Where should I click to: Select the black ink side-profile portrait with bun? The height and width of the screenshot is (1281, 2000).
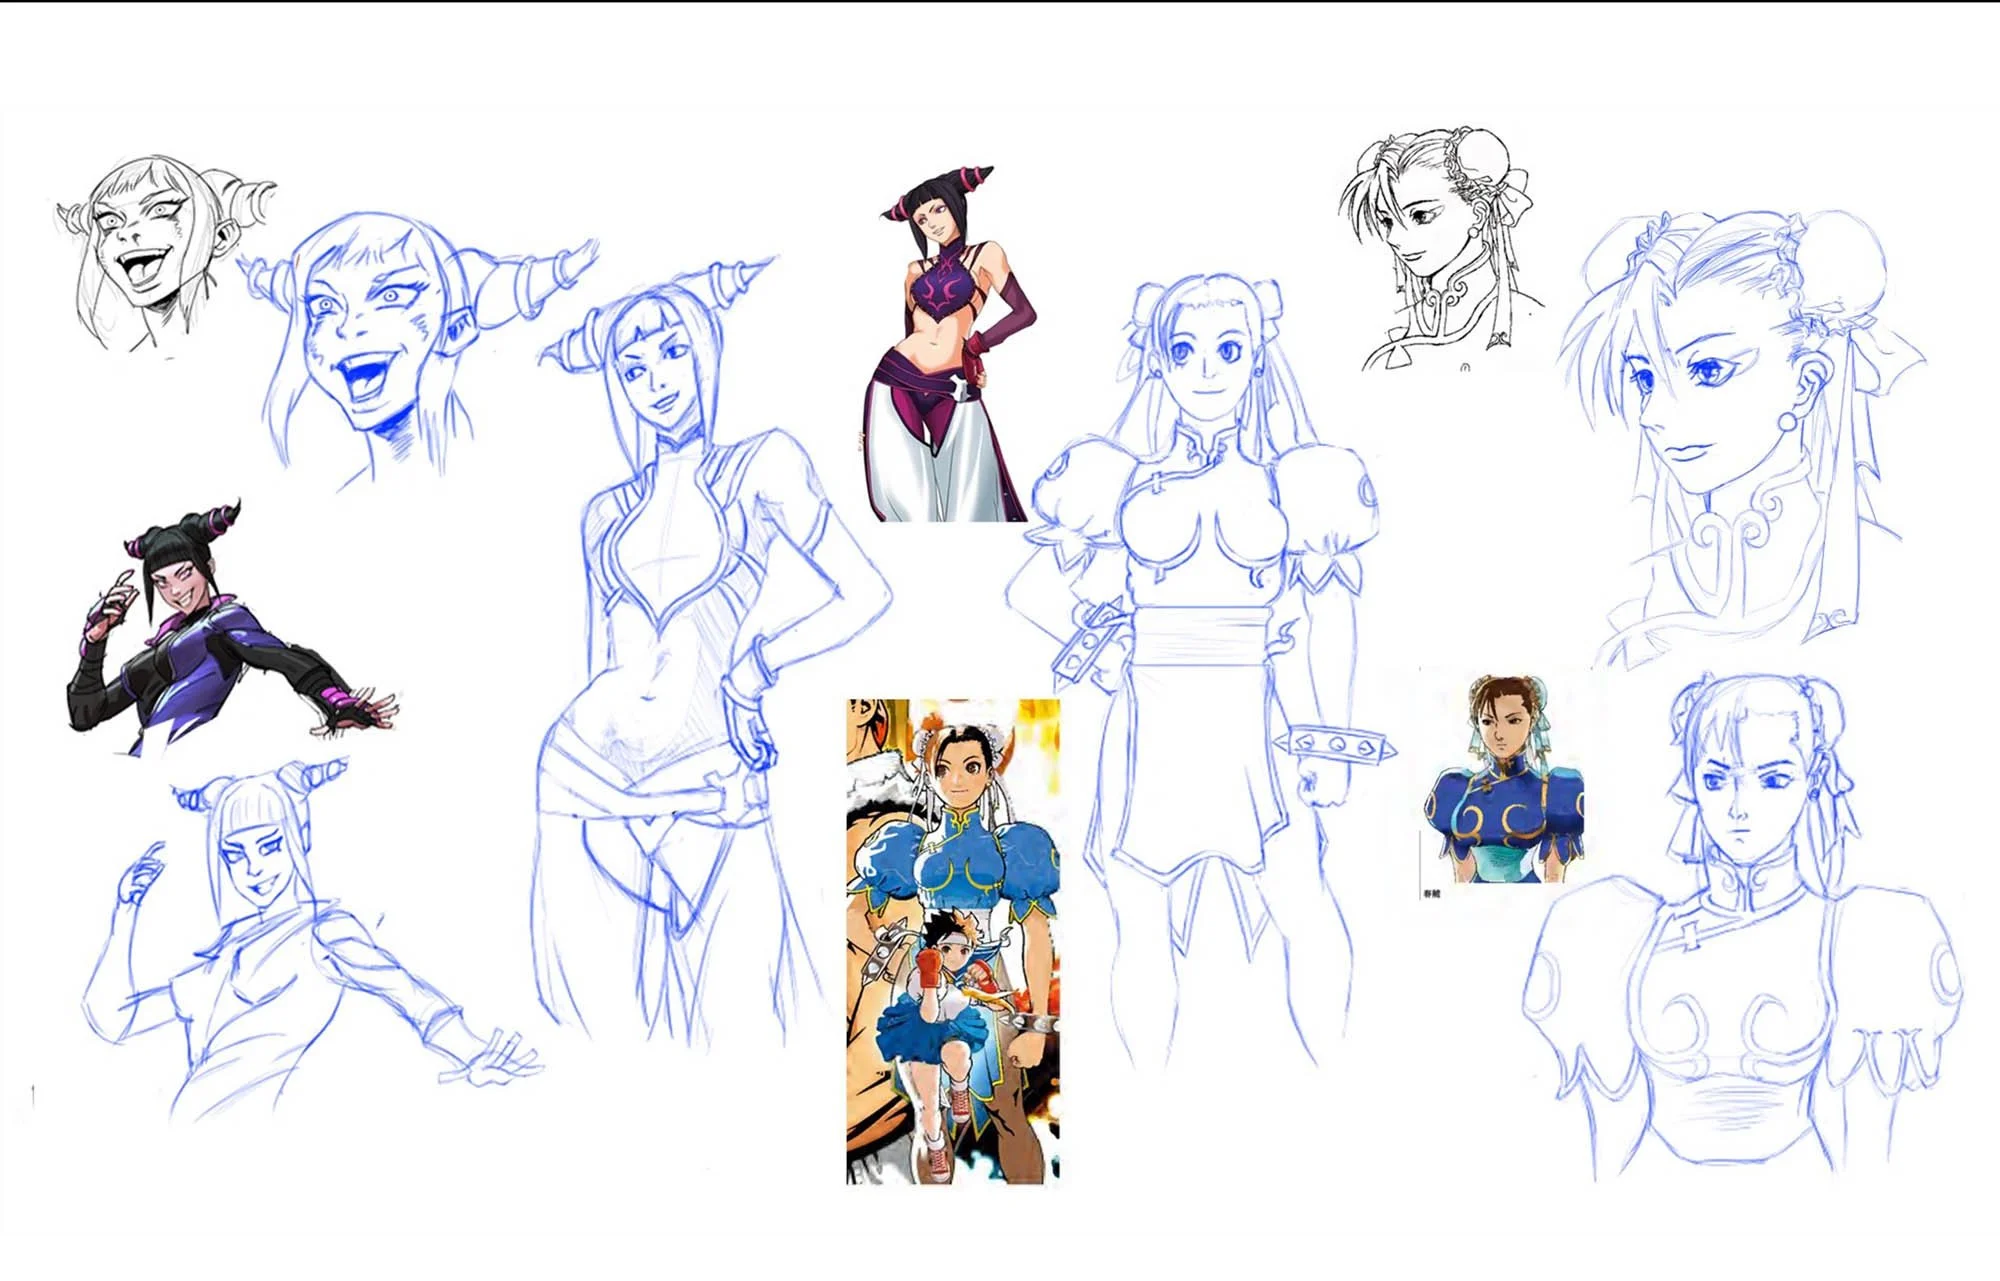click(x=1440, y=245)
